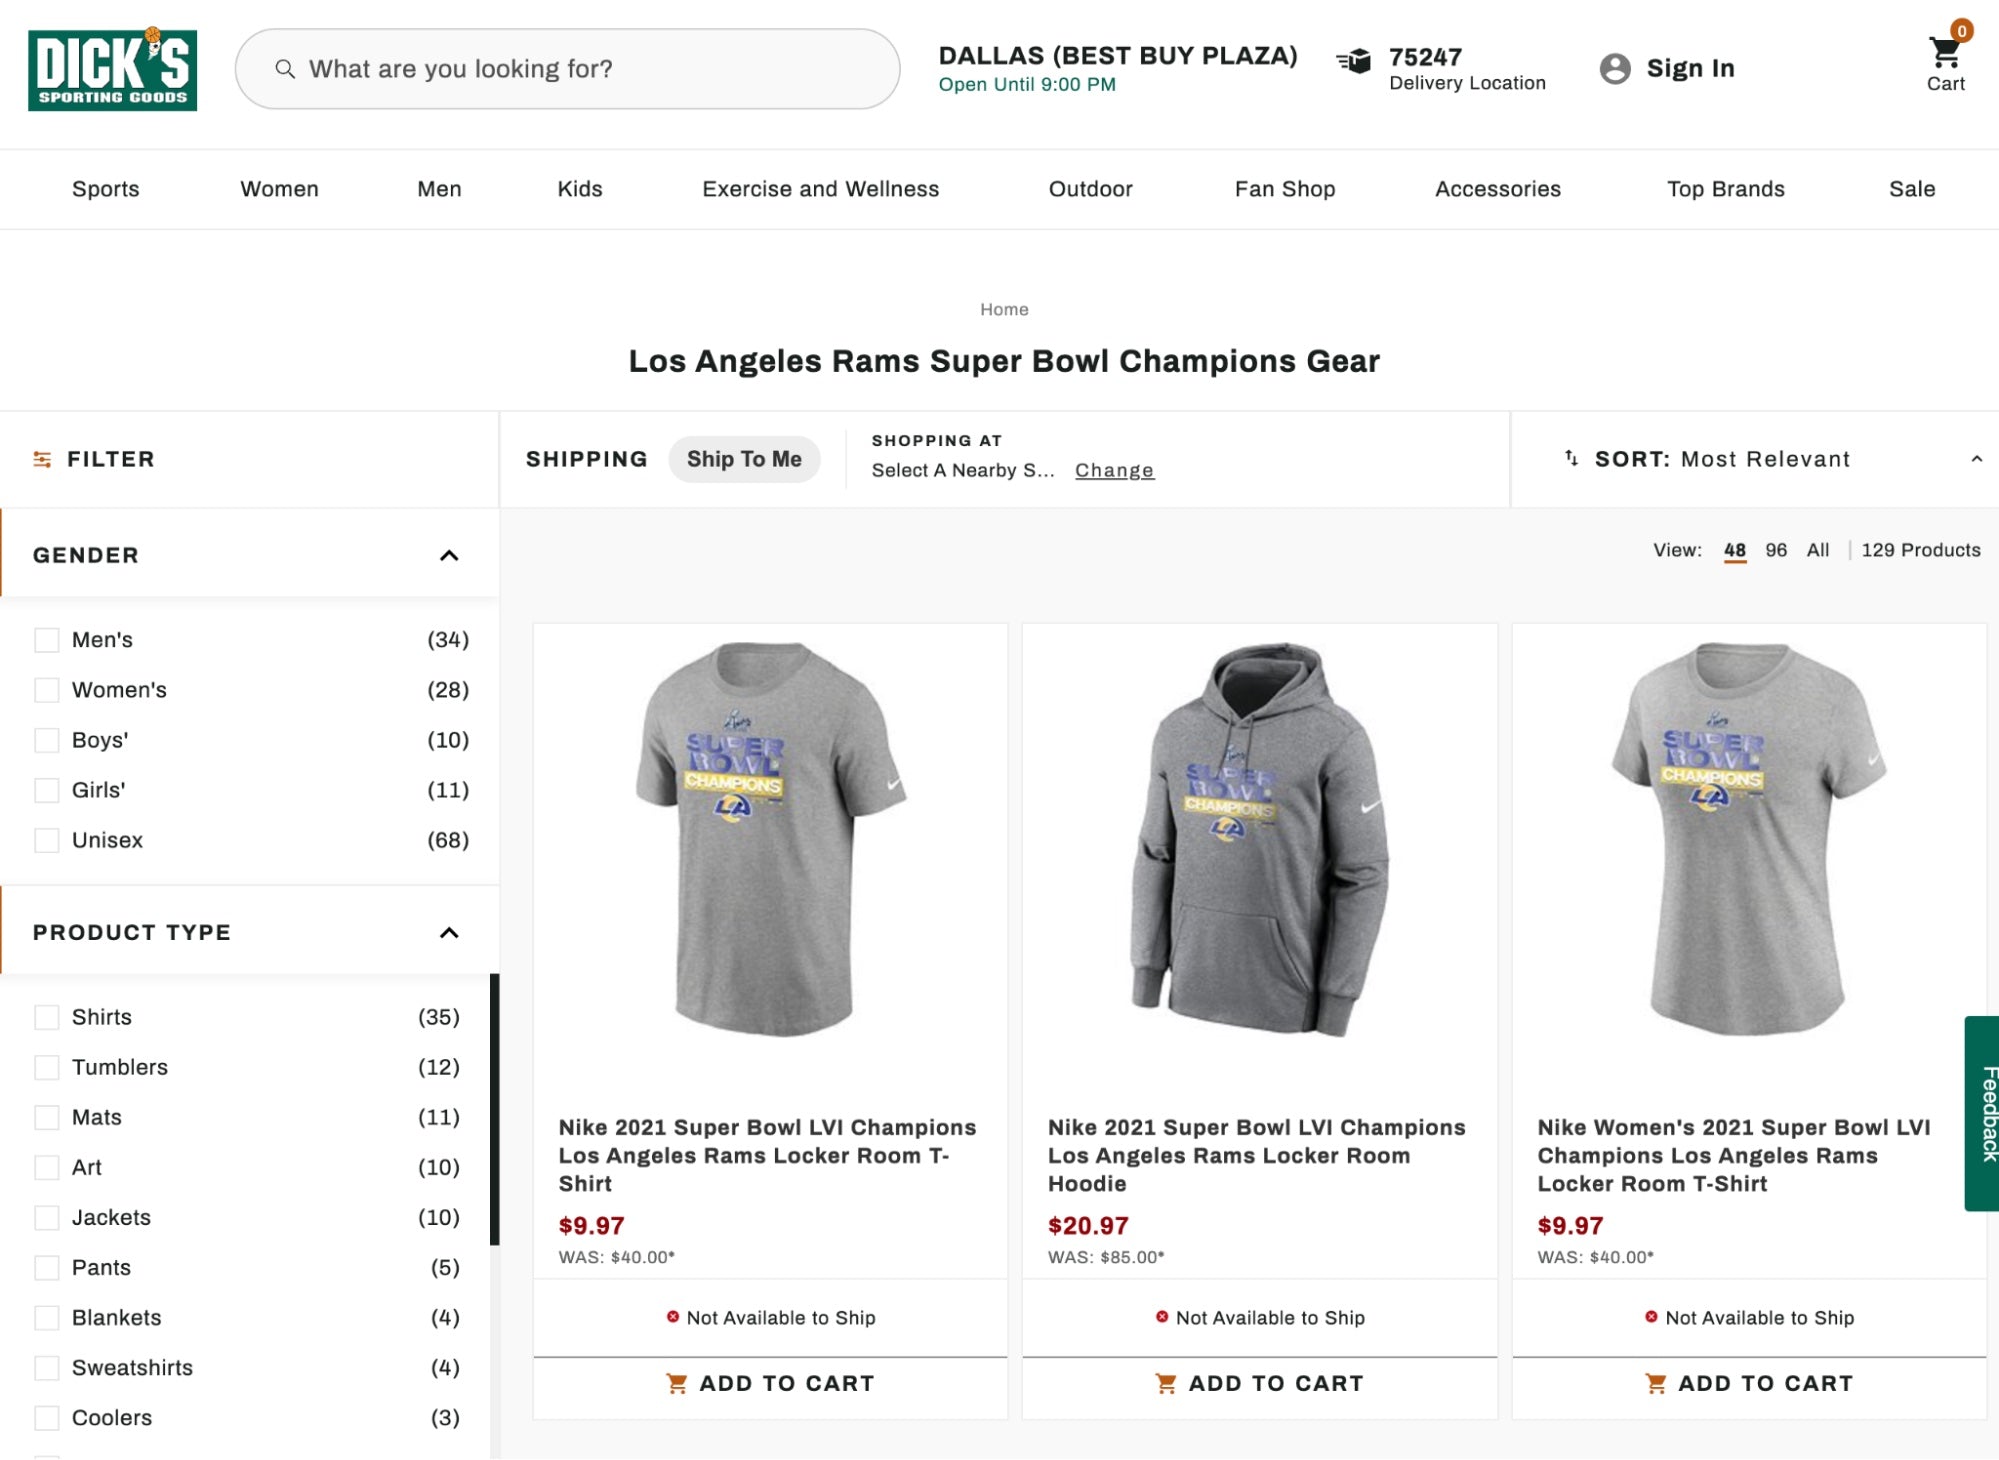Click the Dick's Sporting Goods logo
Viewport: 1999px width, 1460px height.
(x=112, y=69)
